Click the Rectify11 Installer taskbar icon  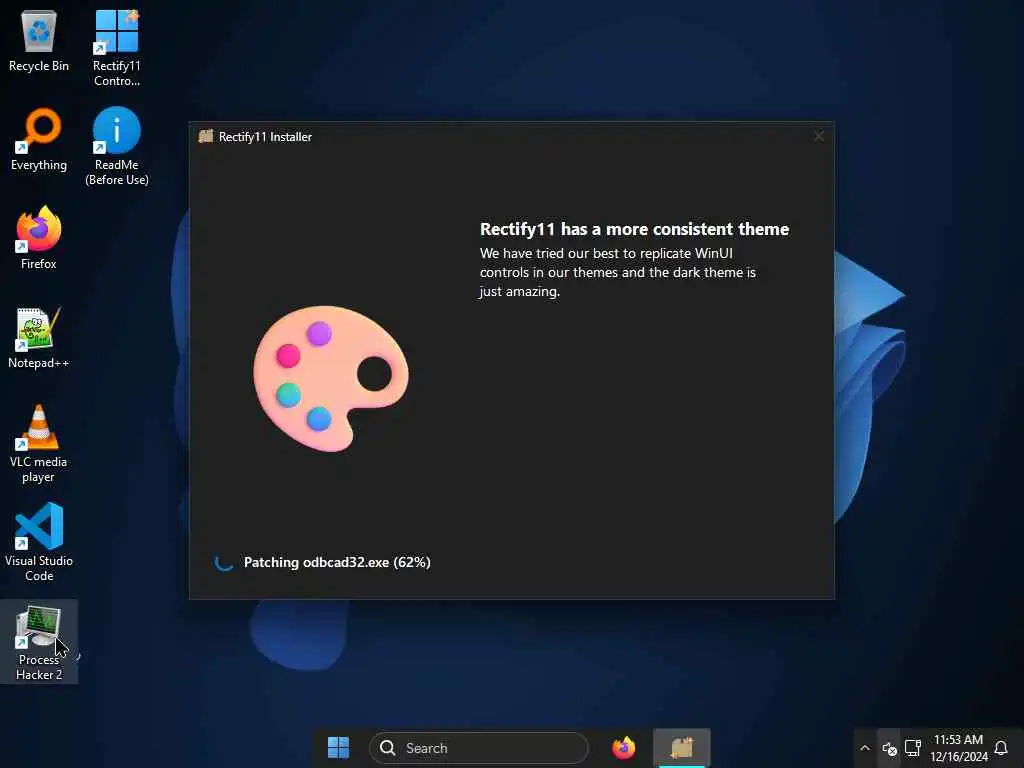pyautogui.click(x=681, y=748)
